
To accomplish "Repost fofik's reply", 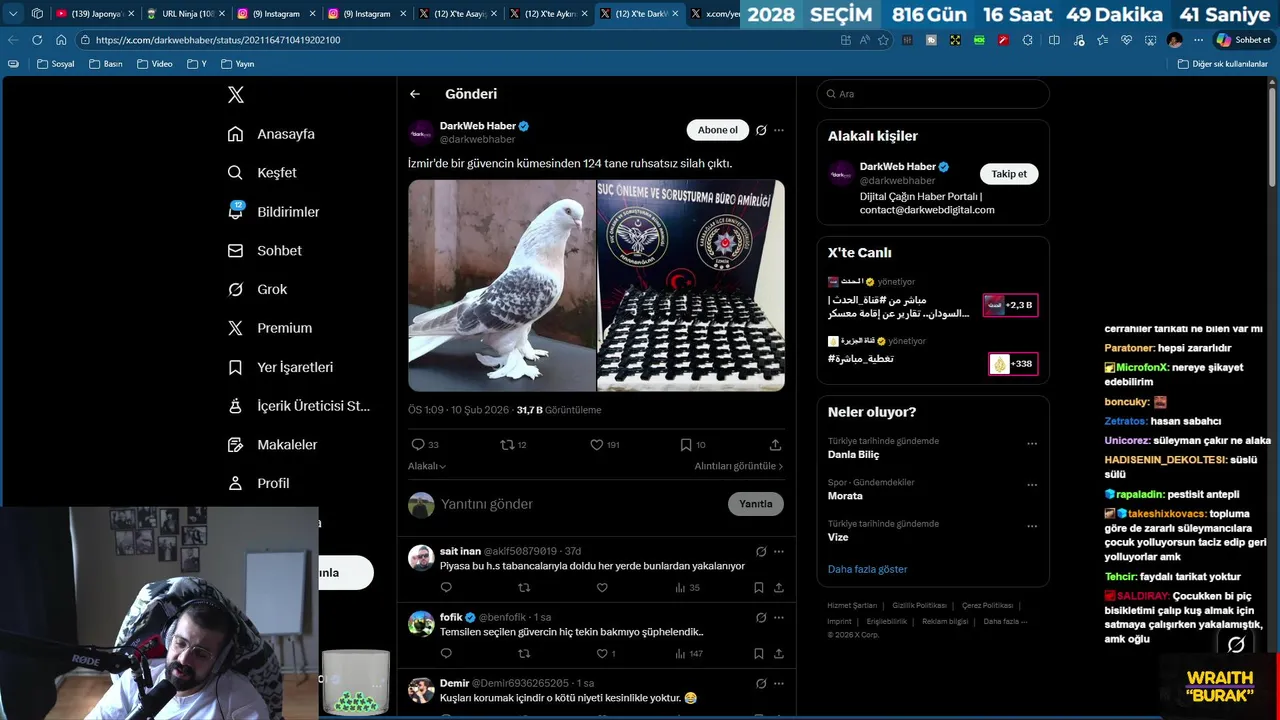I will coord(524,654).
